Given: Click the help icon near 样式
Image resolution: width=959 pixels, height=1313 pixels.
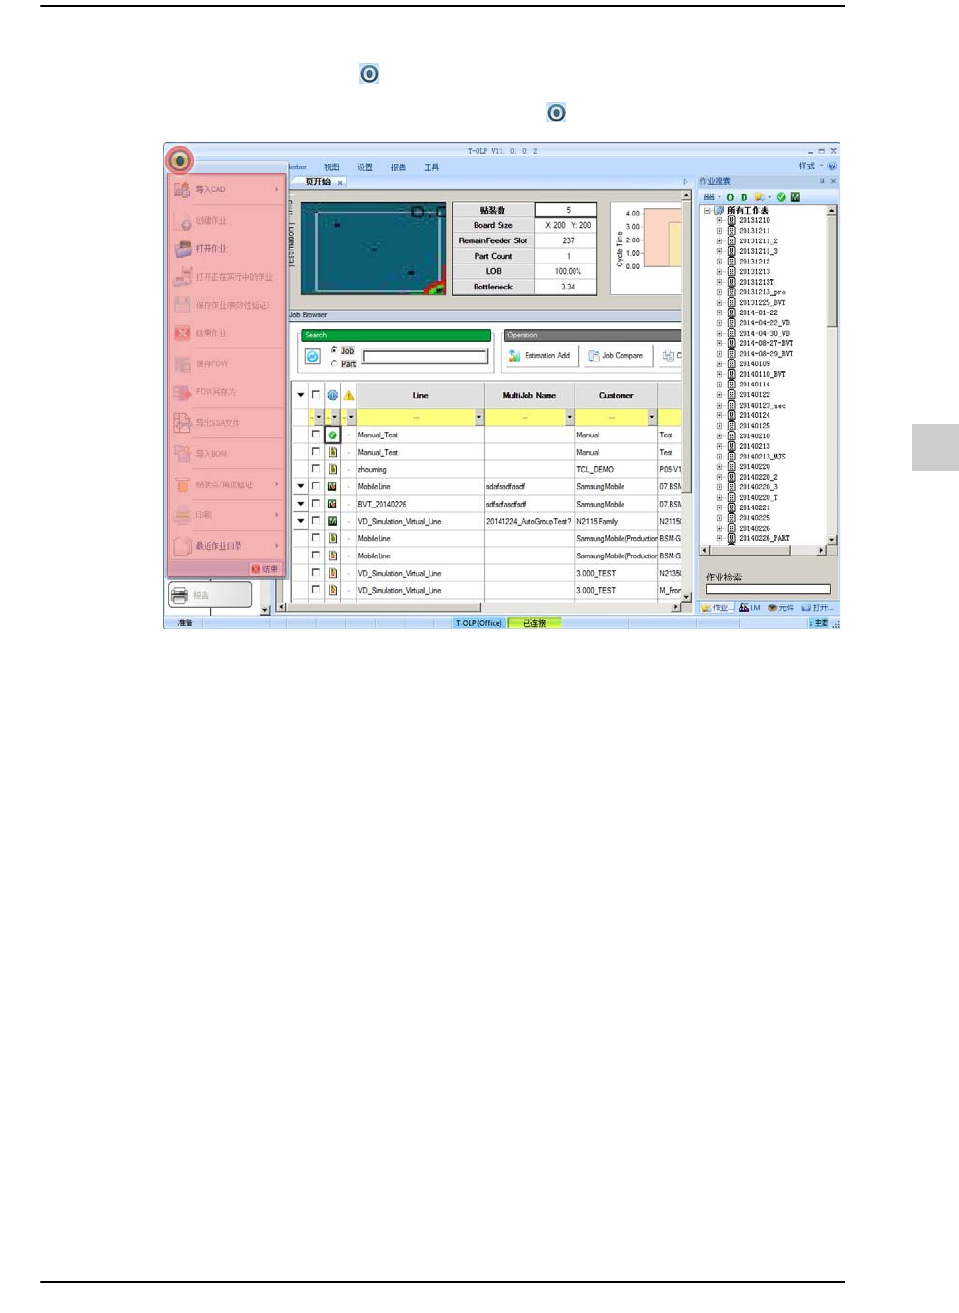Looking at the screenshot, I should tap(832, 166).
